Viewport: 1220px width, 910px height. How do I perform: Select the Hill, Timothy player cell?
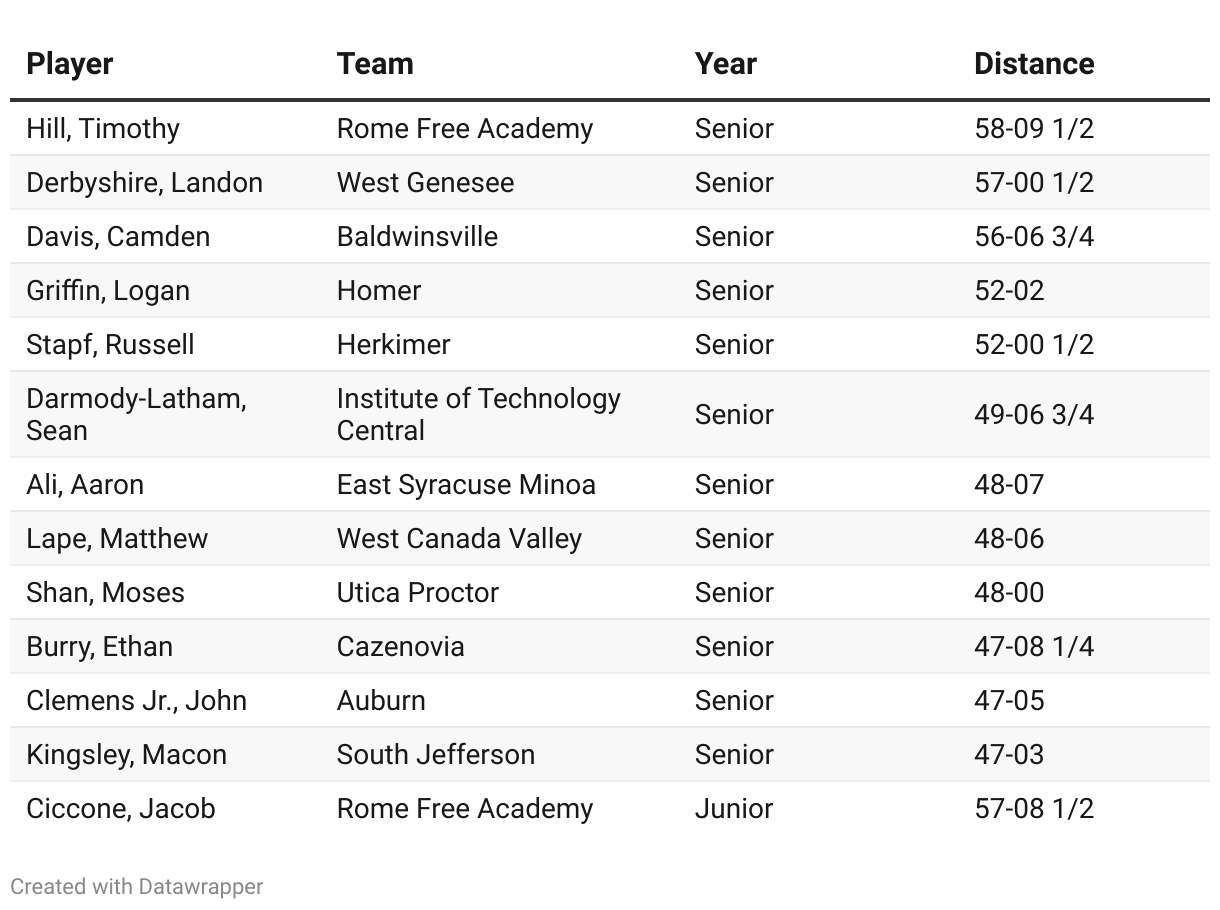coord(103,129)
